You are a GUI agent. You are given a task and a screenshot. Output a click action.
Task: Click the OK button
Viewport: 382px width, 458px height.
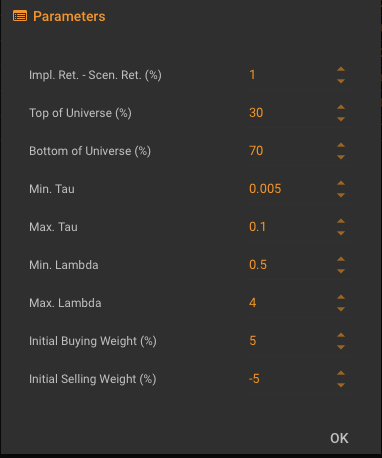pos(339,438)
